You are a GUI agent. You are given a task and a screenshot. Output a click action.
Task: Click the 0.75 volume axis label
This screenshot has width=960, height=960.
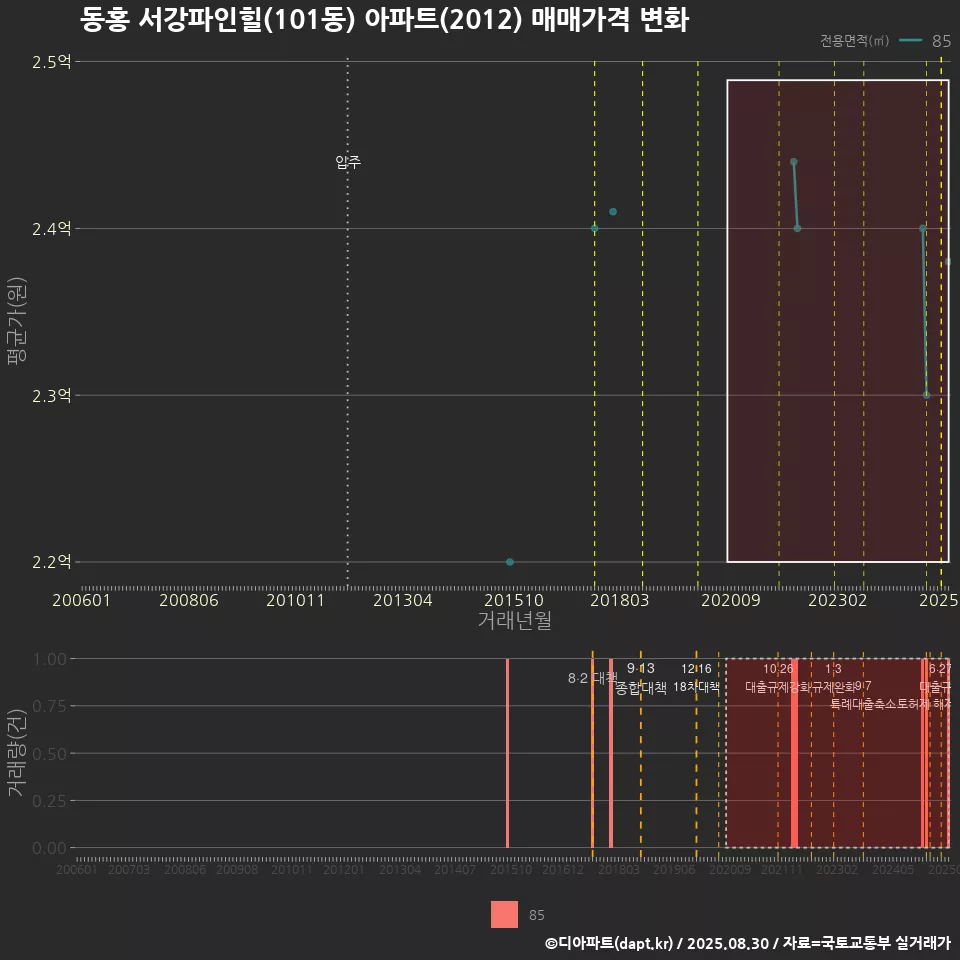(x=49, y=707)
